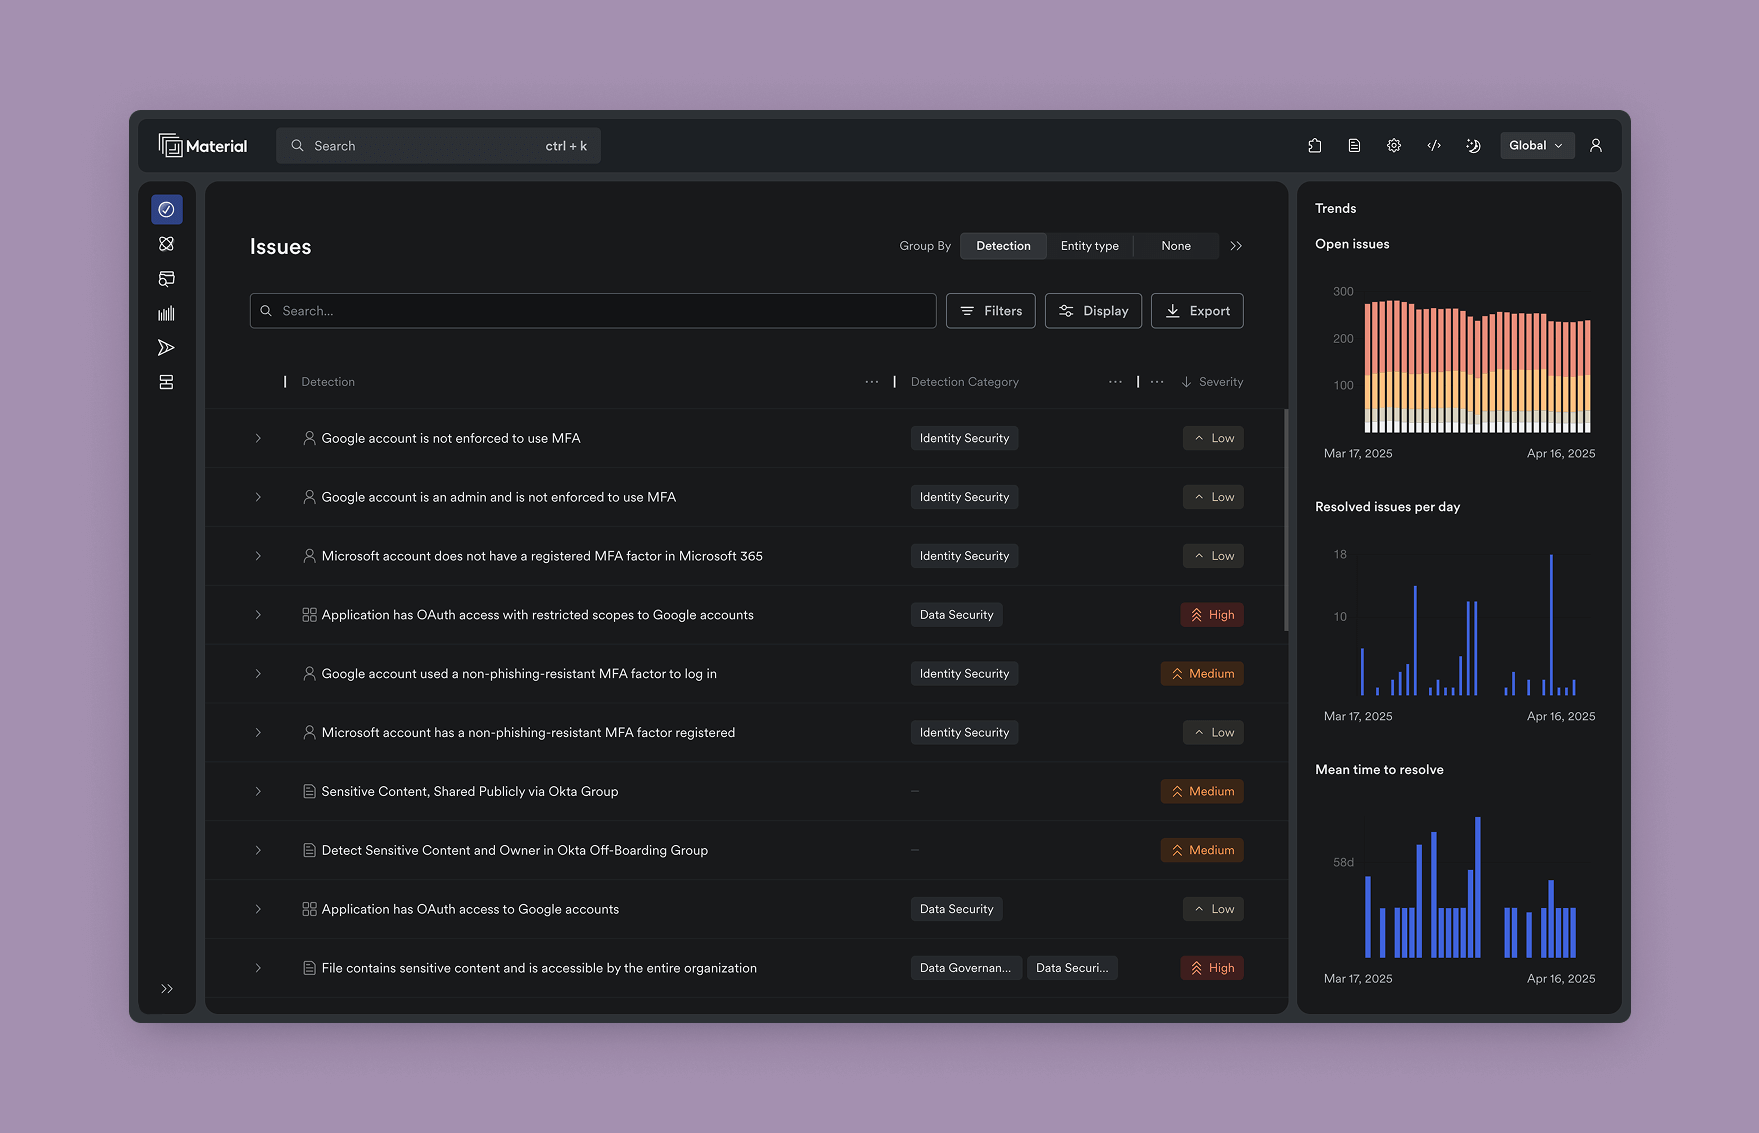The width and height of the screenshot is (1759, 1133).
Task: Click document icon beside Okta Off-Boarding detection
Action: point(310,850)
